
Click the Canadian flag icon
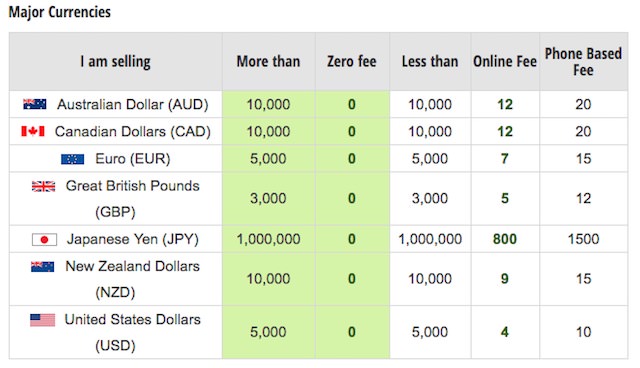33,131
